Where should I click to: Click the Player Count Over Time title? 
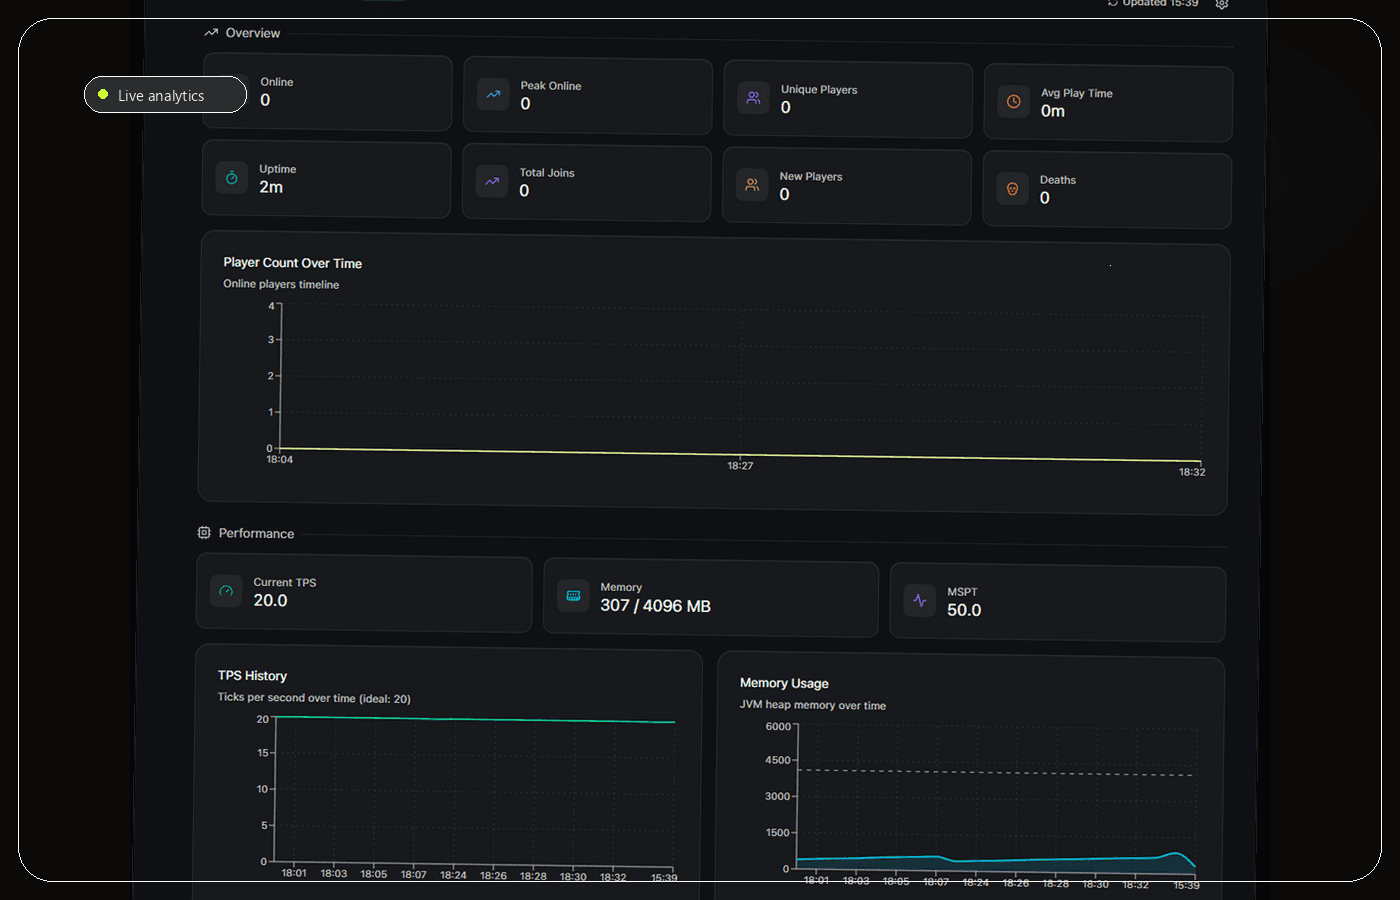click(x=293, y=263)
